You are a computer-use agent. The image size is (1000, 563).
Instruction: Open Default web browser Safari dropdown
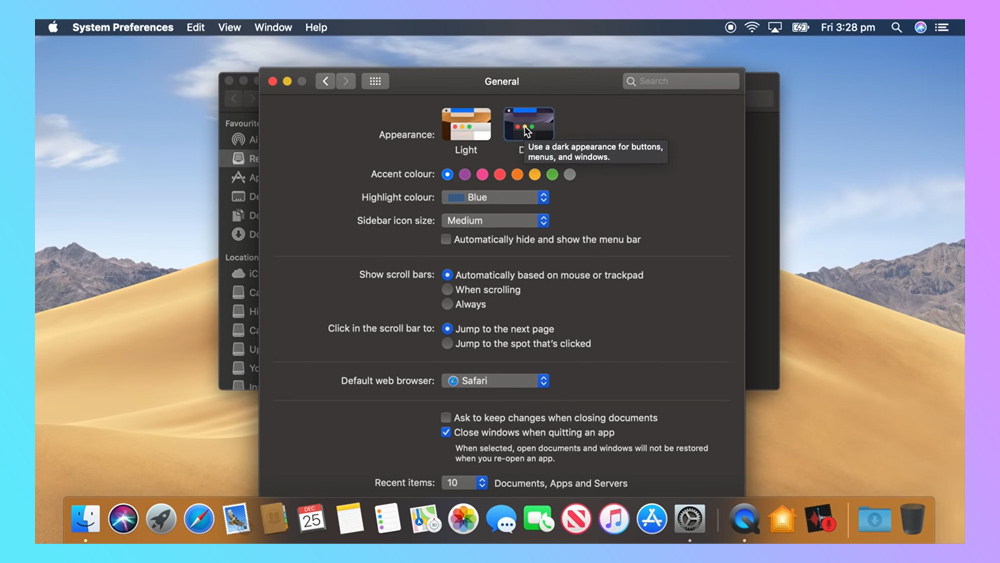coord(495,381)
